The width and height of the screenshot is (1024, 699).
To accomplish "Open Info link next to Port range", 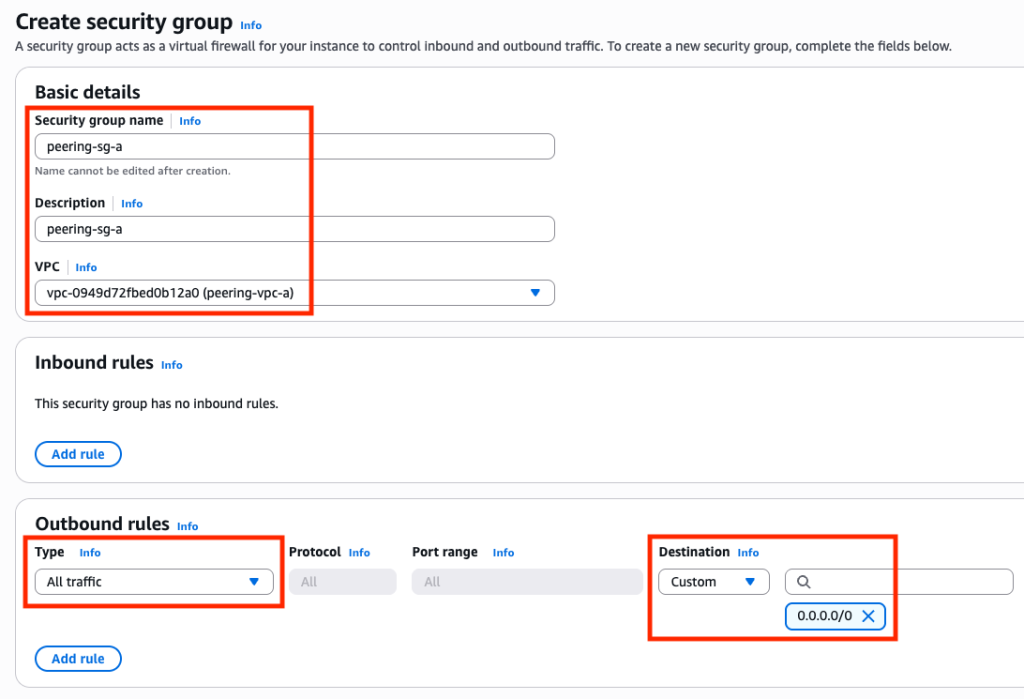I will 504,553.
